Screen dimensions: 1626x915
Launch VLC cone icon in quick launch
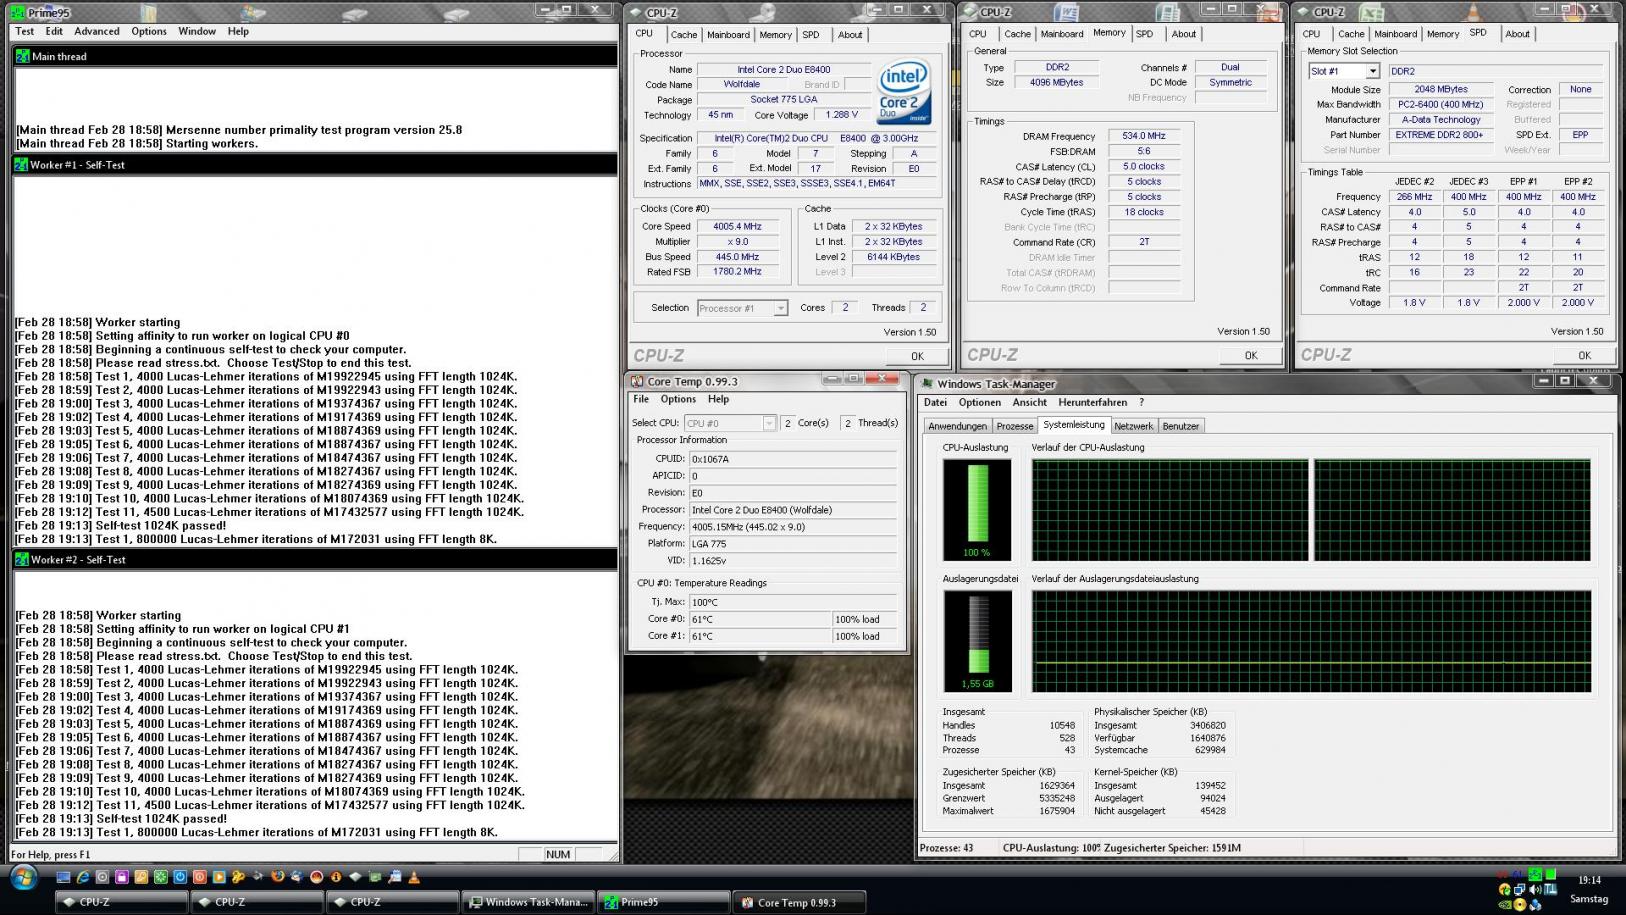pyautogui.click(x=414, y=877)
